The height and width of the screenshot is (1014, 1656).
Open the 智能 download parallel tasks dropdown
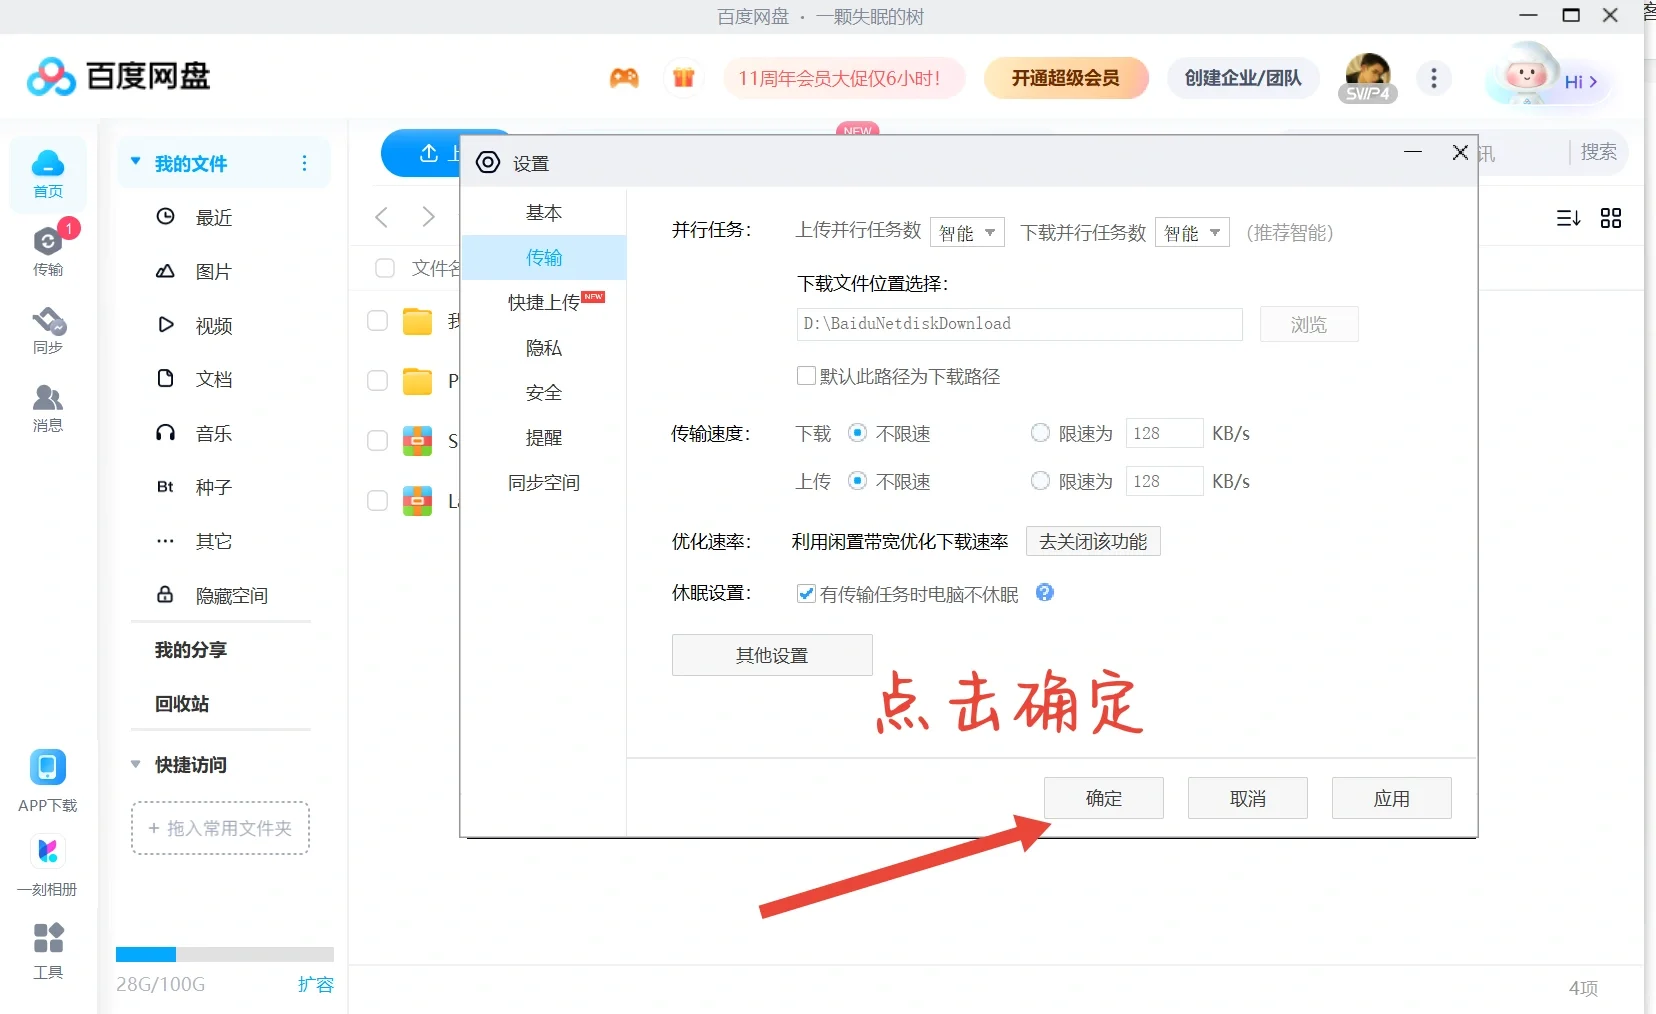pyautogui.click(x=1191, y=232)
